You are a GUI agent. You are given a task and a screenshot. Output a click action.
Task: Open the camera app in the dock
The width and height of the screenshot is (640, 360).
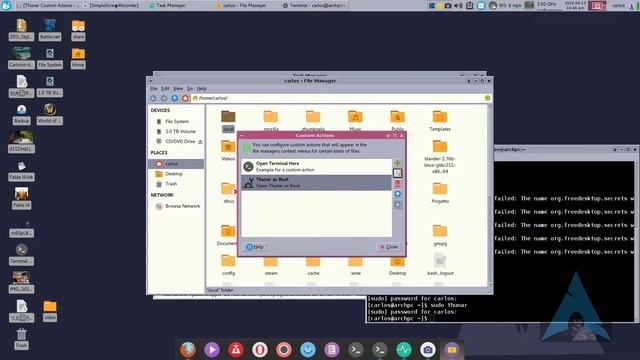point(428,349)
